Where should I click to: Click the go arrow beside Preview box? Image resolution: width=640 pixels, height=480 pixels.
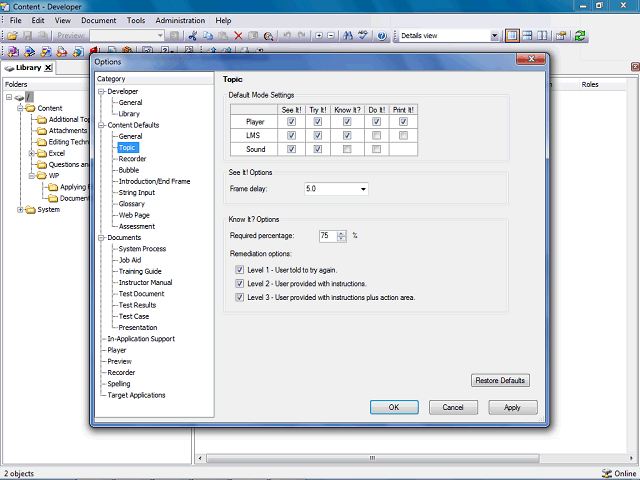pos(174,36)
